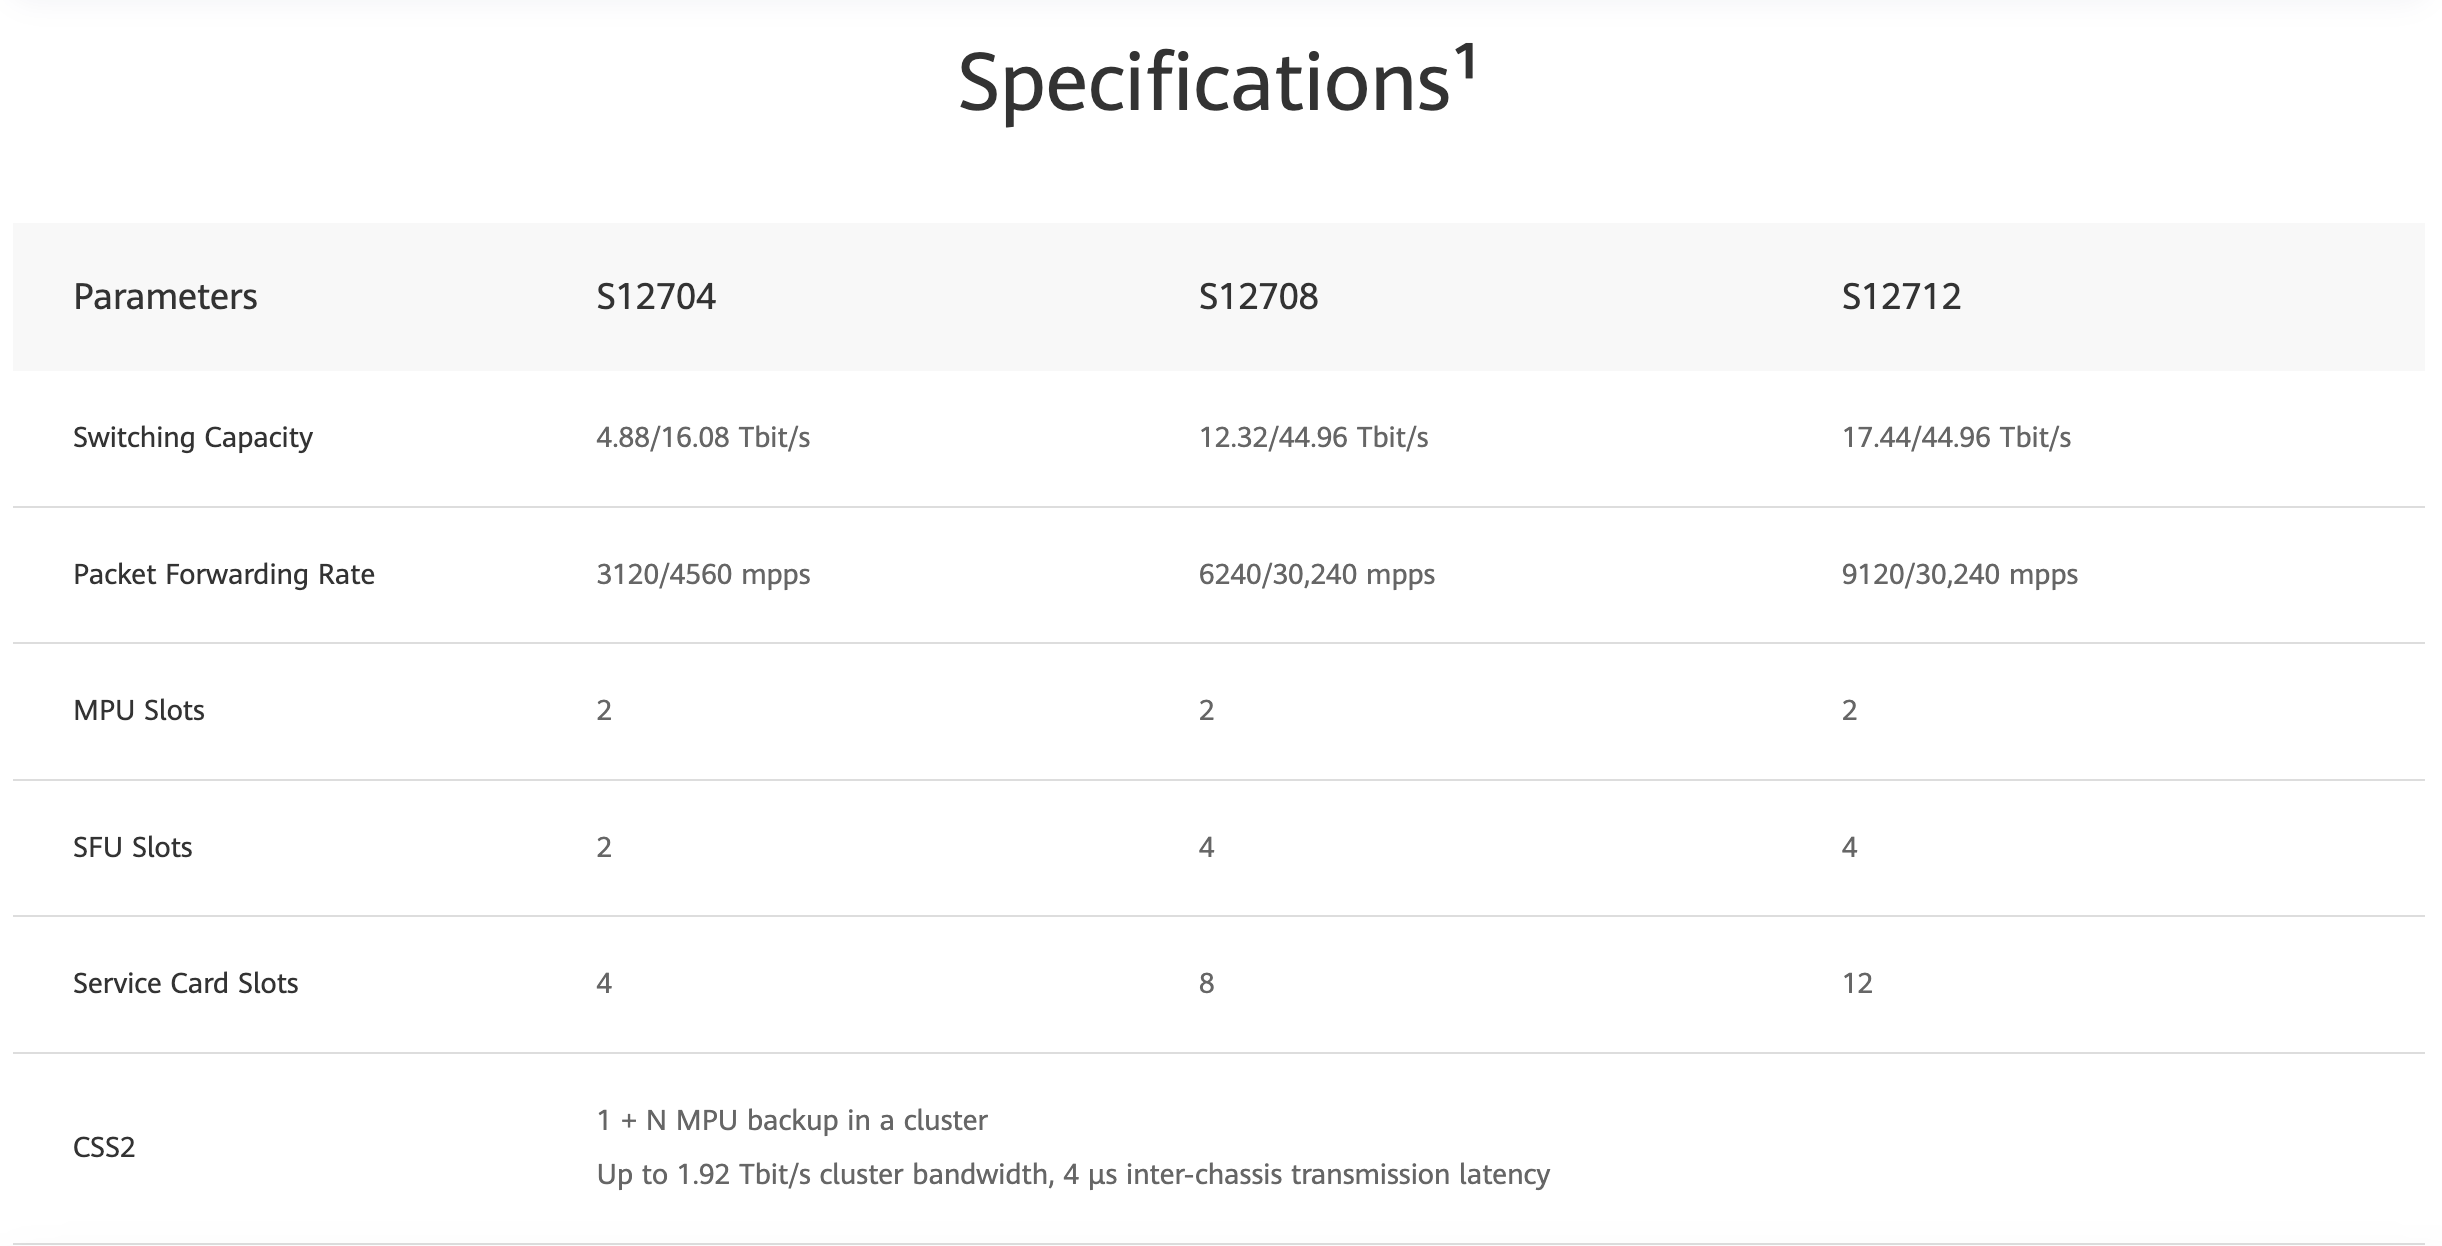The image size is (2442, 1246).
Task: Click the 17.44/44.96 Tbit/s cell
Action: coord(1956,438)
